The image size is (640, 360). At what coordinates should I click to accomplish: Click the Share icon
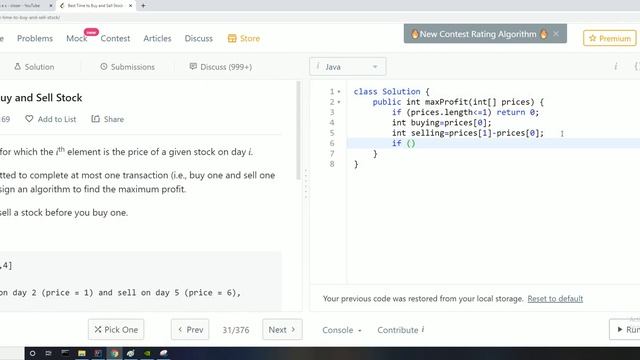96,119
